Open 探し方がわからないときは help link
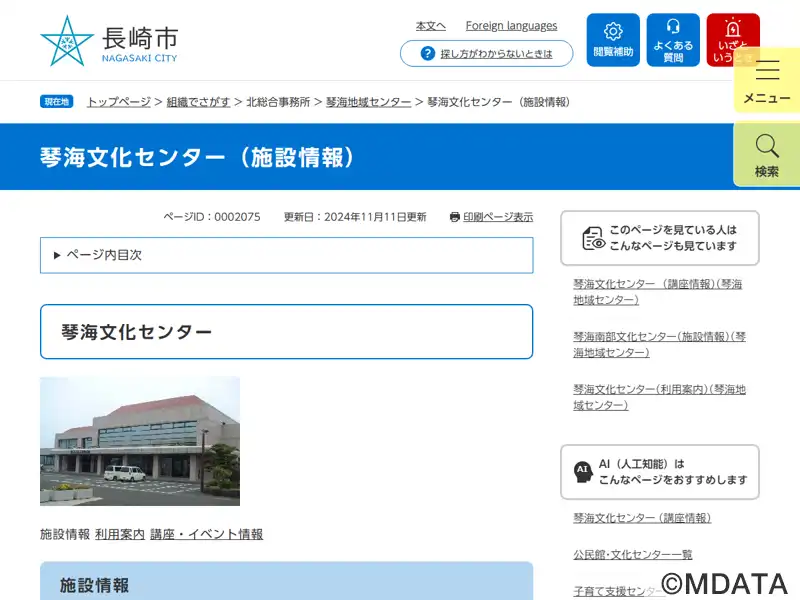 click(x=496, y=54)
